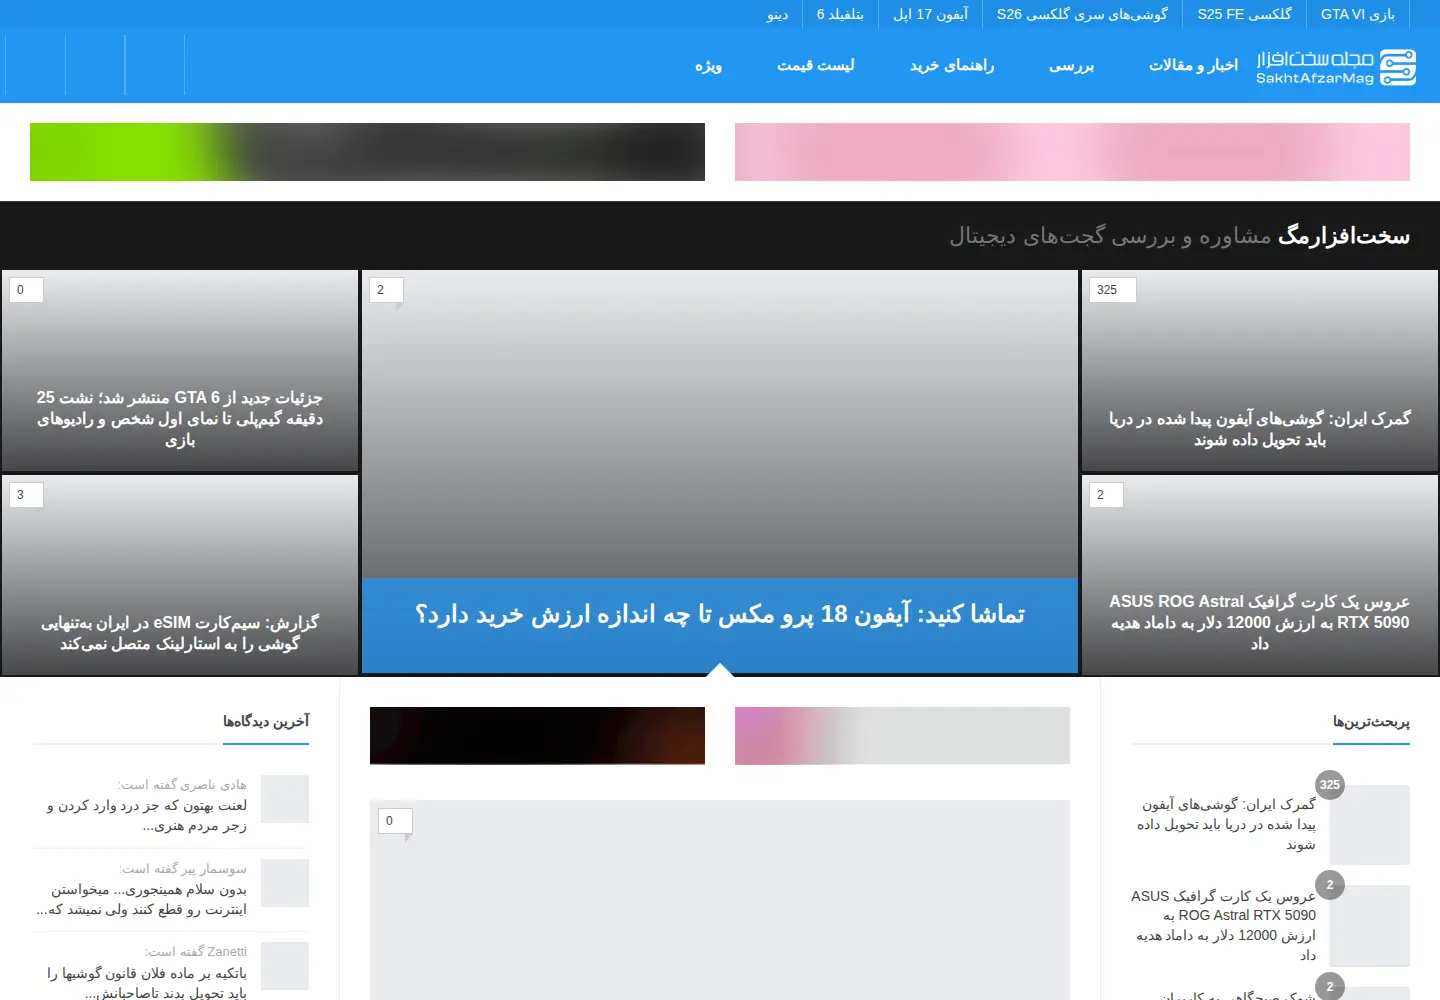This screenshot has width=1440, height=1000.
Task: Select the لیست قیمت menu item
Action: [x=816, y=65]
